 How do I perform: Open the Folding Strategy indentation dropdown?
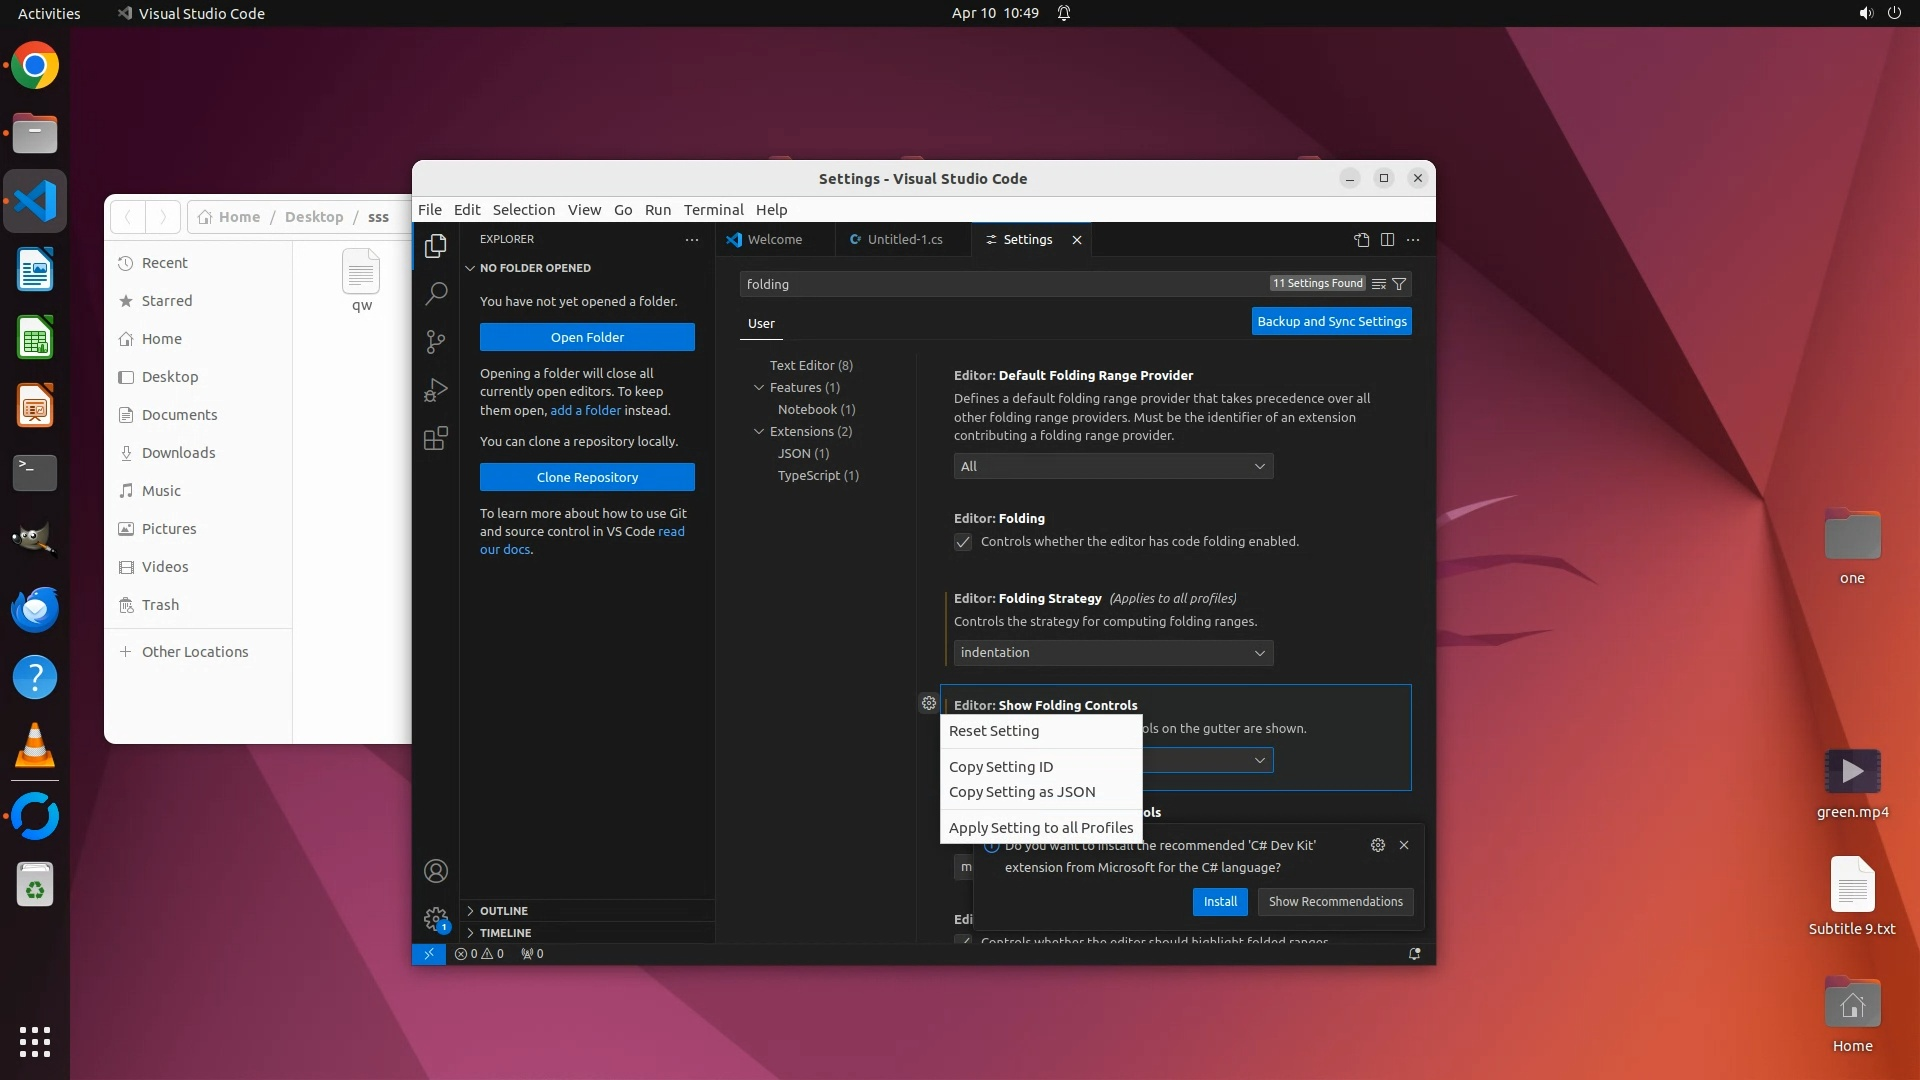tap(1113, 653)
